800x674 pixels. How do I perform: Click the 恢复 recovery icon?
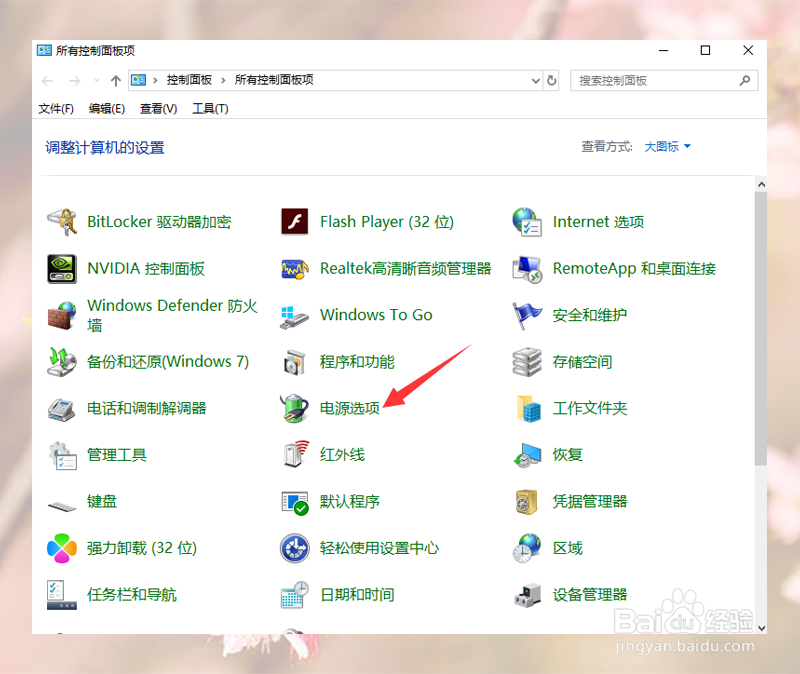coord(527,456)
